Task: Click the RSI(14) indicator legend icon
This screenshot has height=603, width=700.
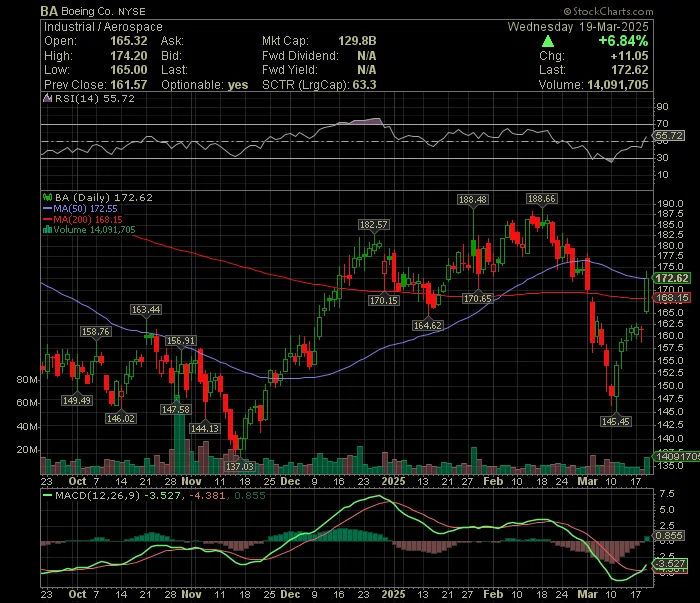Action: point(47,98)
